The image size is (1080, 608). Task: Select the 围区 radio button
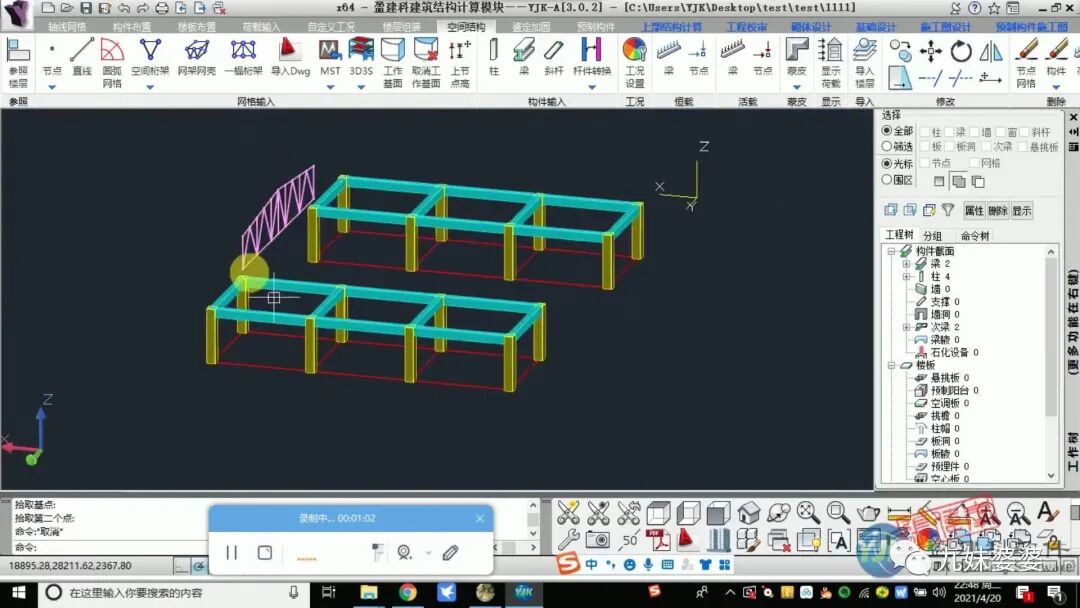(886, 179)
